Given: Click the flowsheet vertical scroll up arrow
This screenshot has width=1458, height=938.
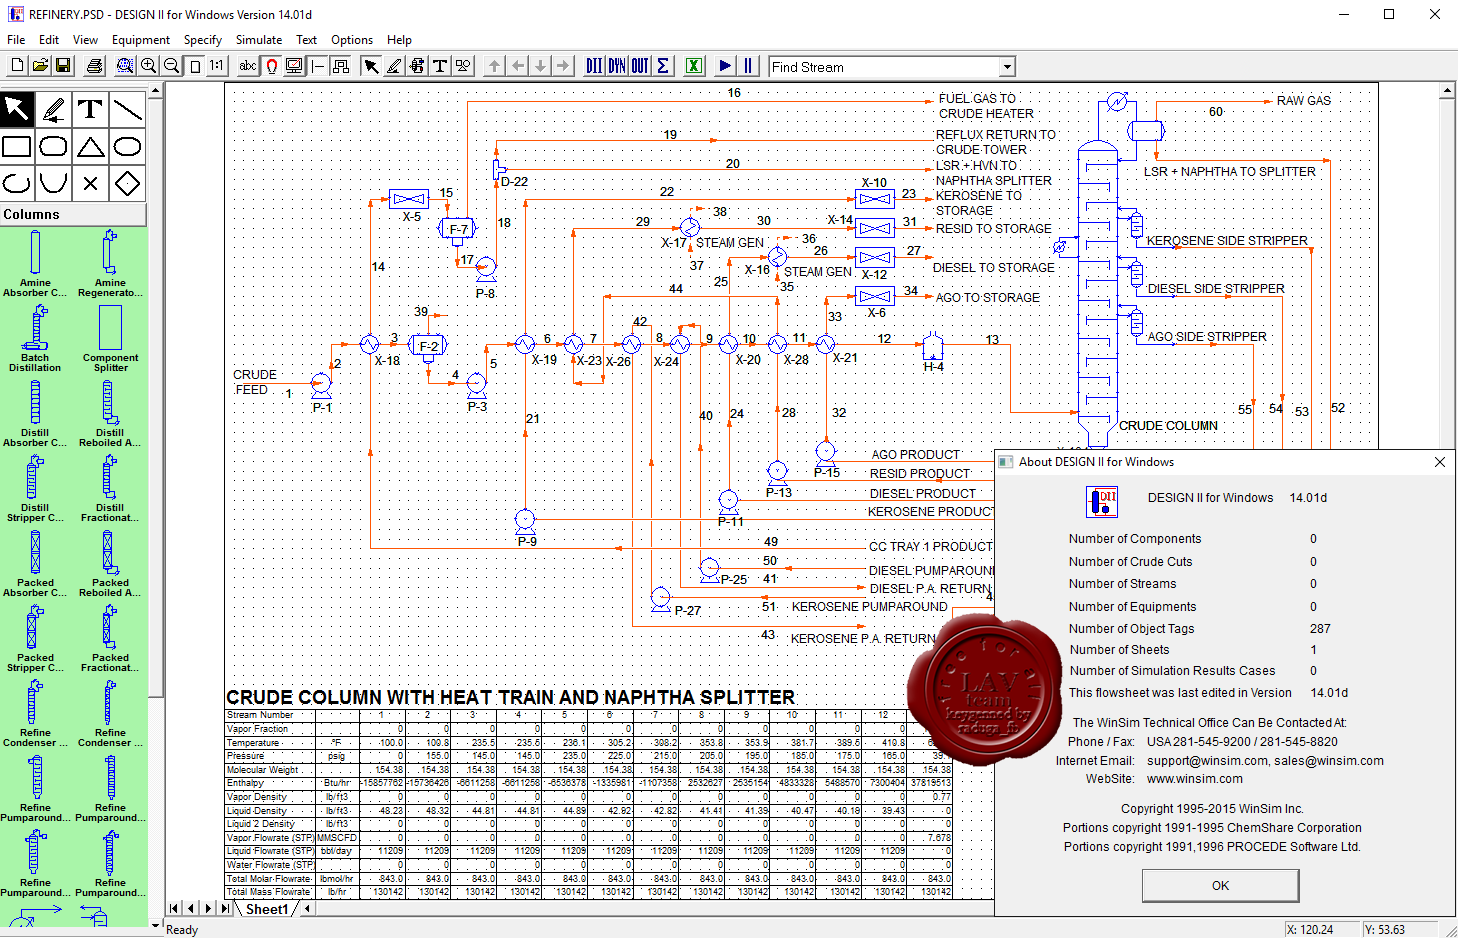Looking at the screenshot, I should (x=1447, y=91).
